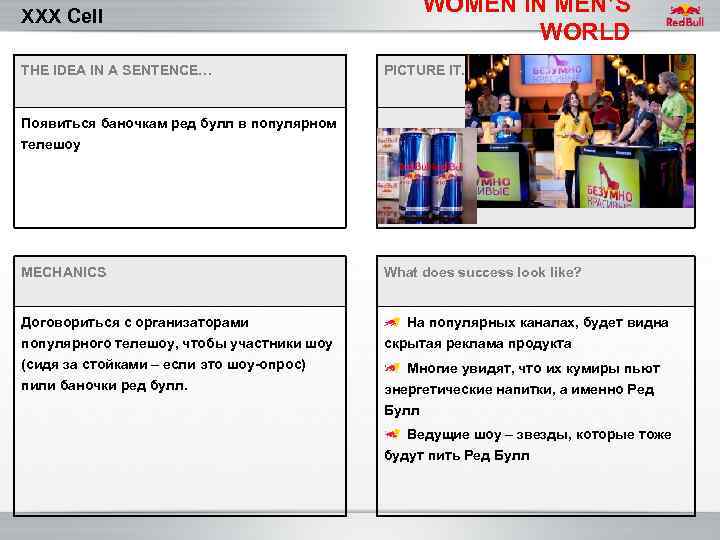Screen dimensions: 720x540
Task: Click the line 'пили баночки ред булл.'
Action: (104, 385)
